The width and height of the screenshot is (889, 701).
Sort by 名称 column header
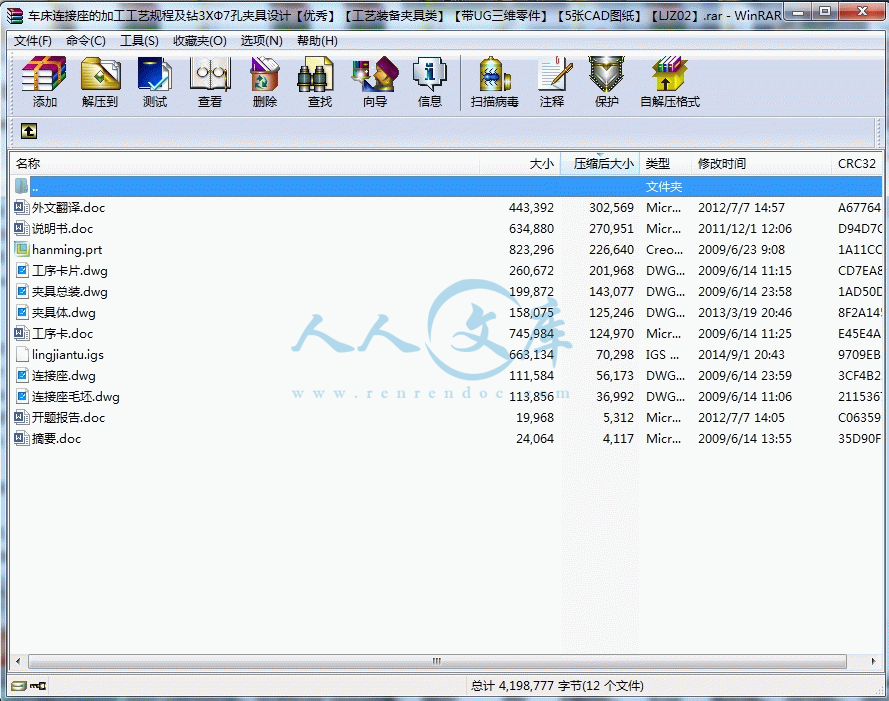[244, 164]
